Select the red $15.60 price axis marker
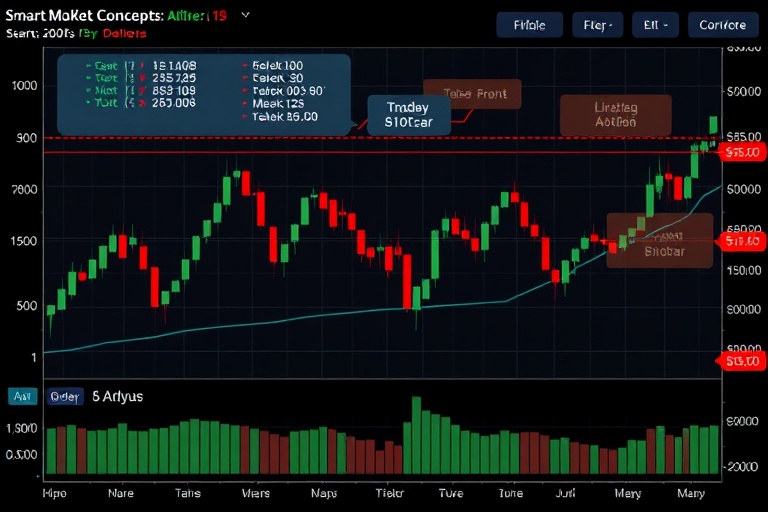 click(742, 241)
